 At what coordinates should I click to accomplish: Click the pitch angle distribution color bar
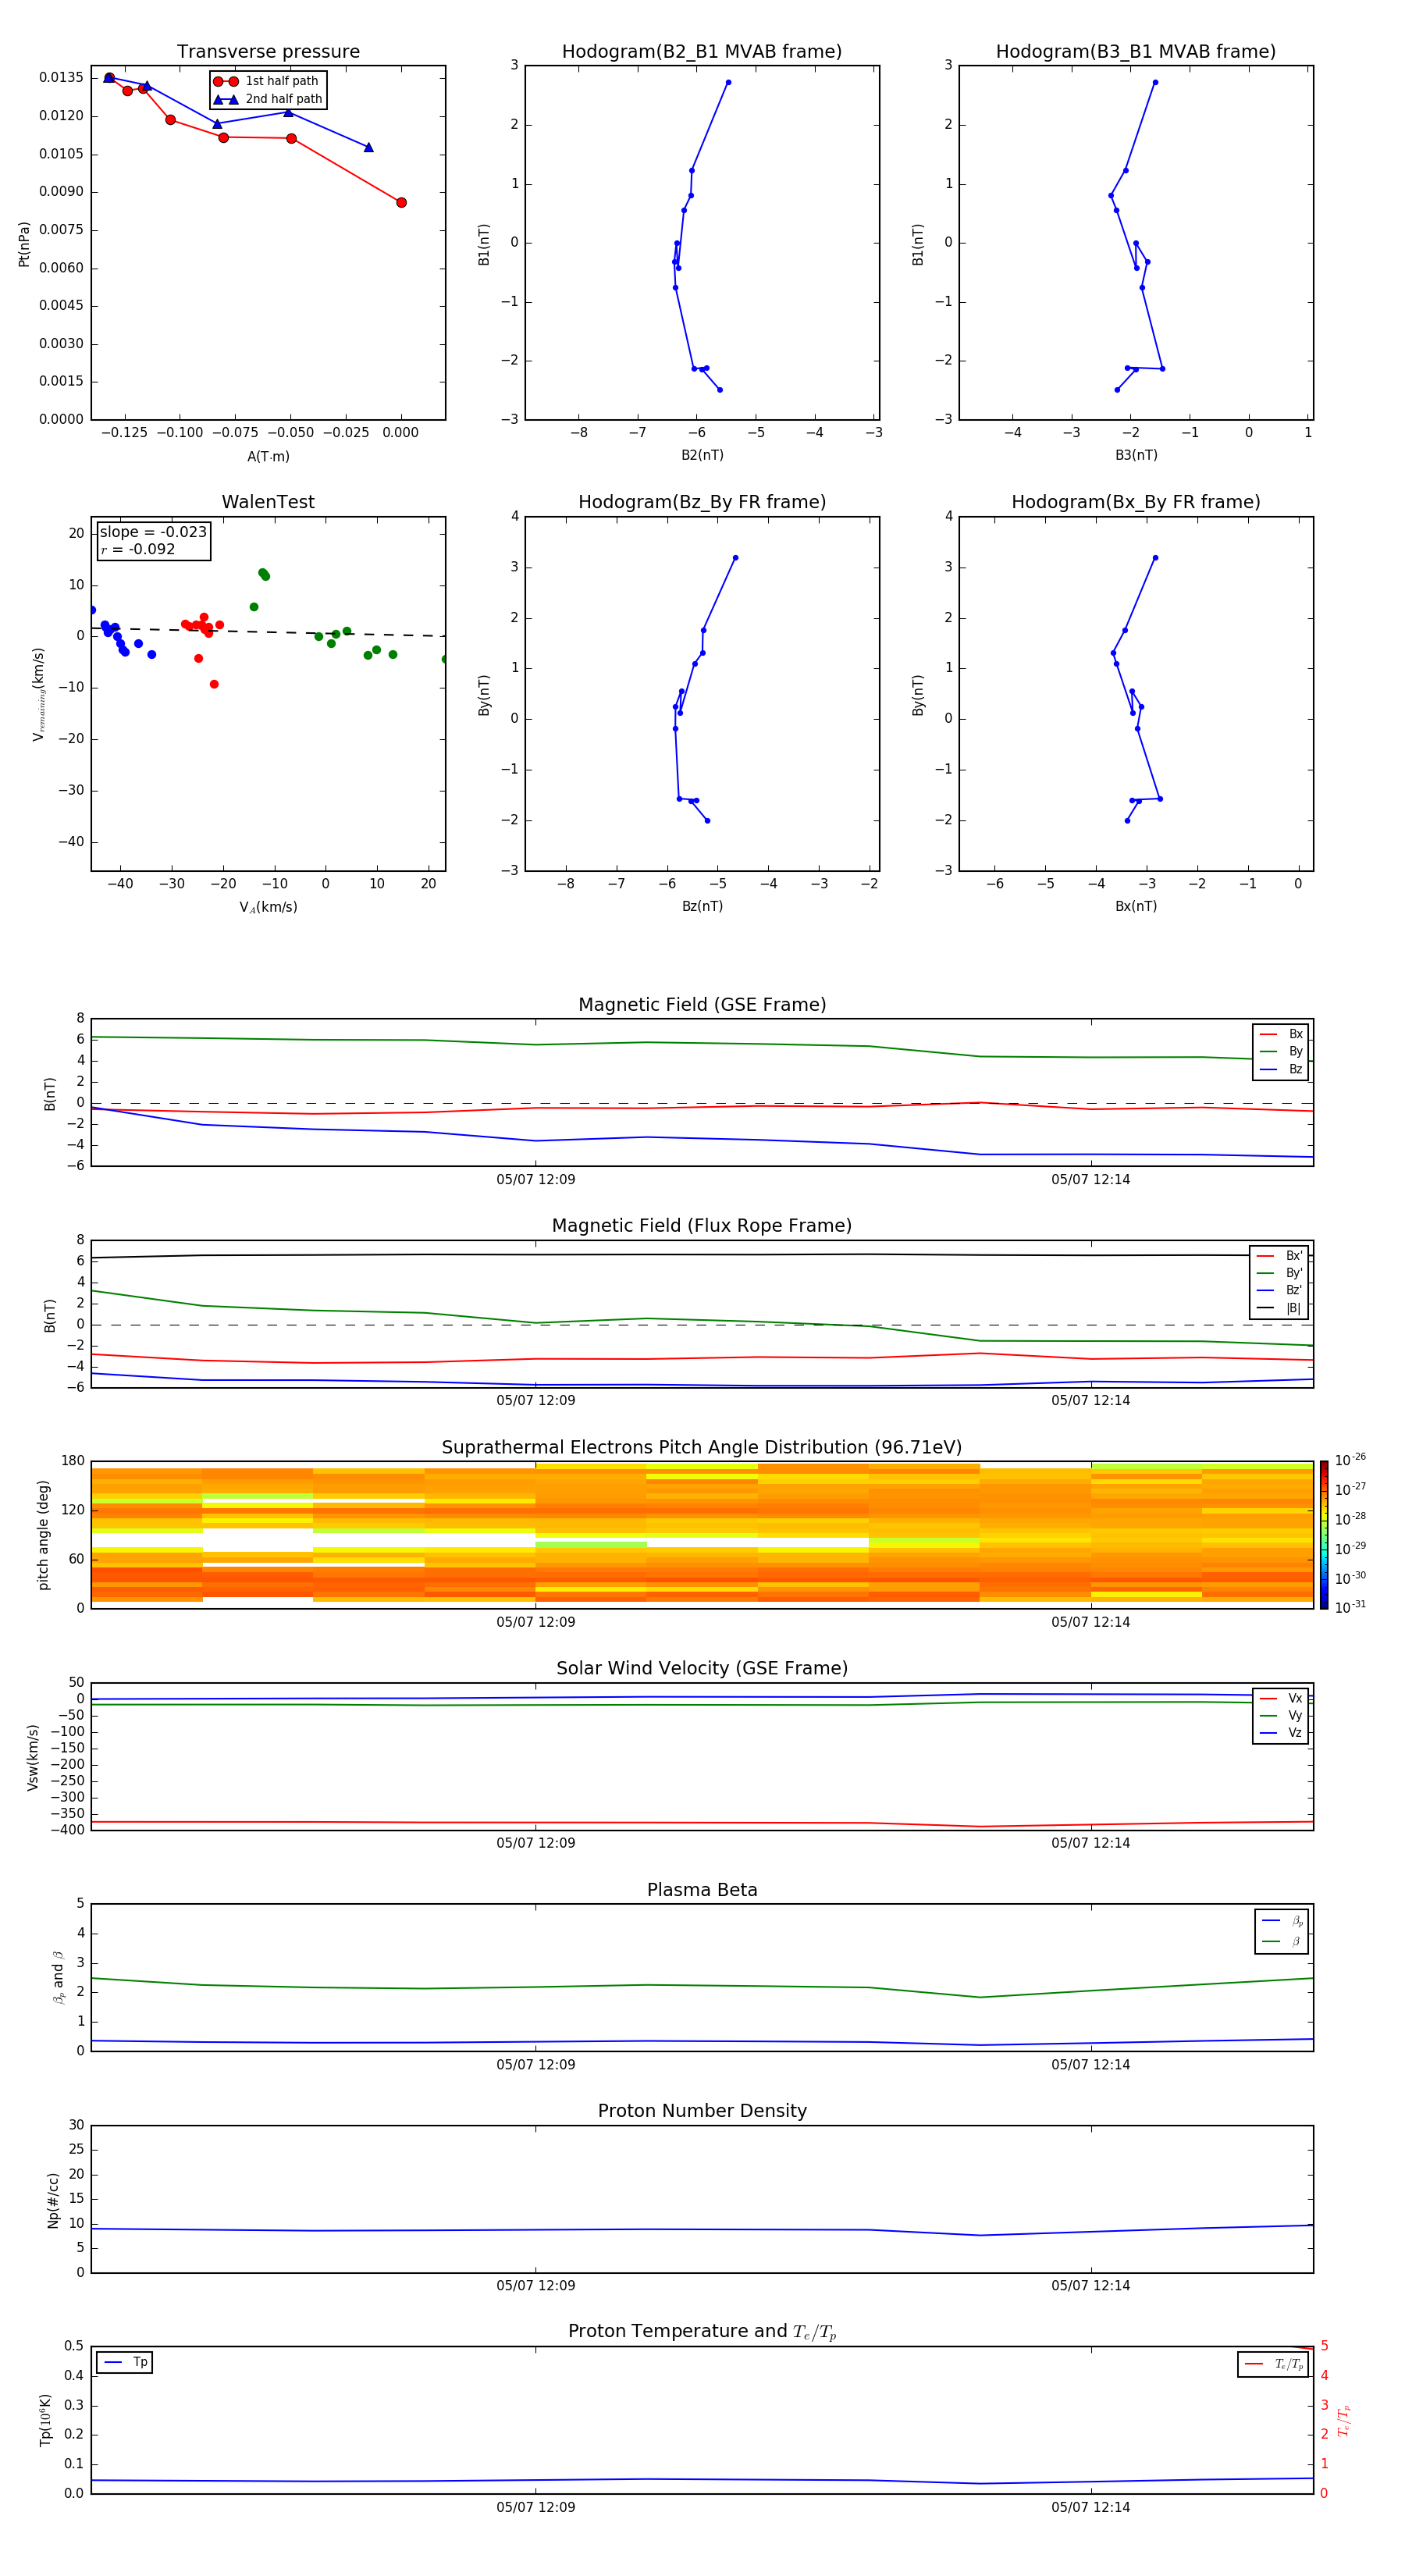pos(1324,1535)
